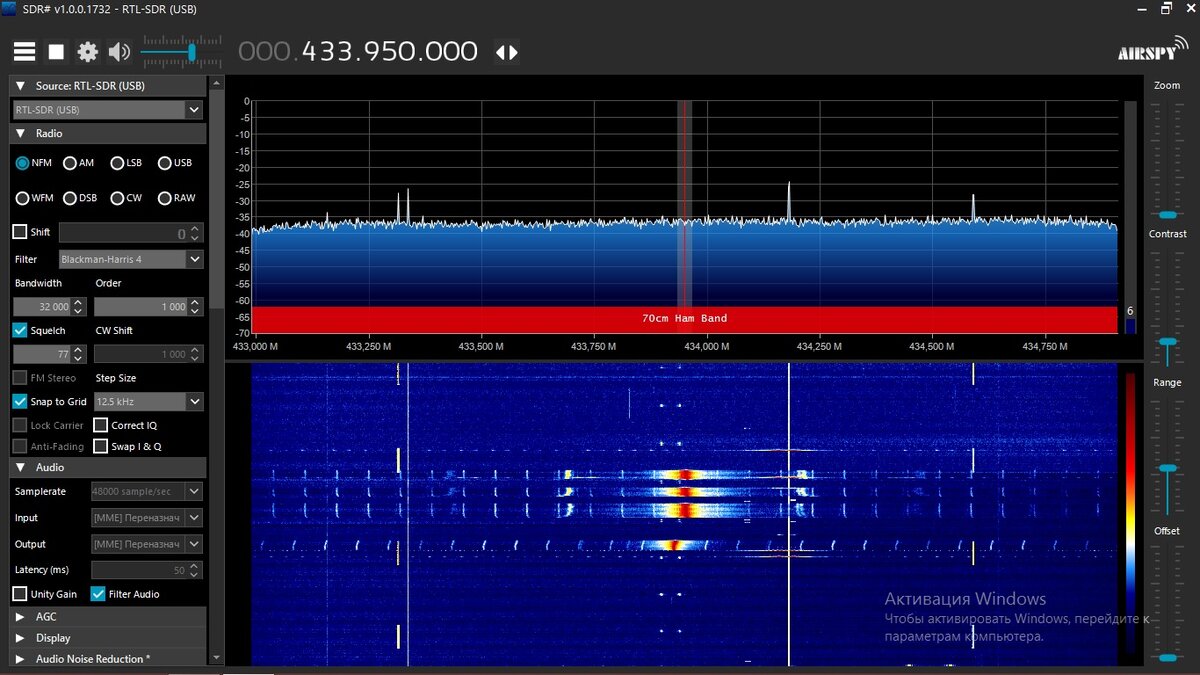This screenshot has width=1200, height=675.
Task: Click the 433,250 M frequency axis label
Action: click(x=368, y=346)
